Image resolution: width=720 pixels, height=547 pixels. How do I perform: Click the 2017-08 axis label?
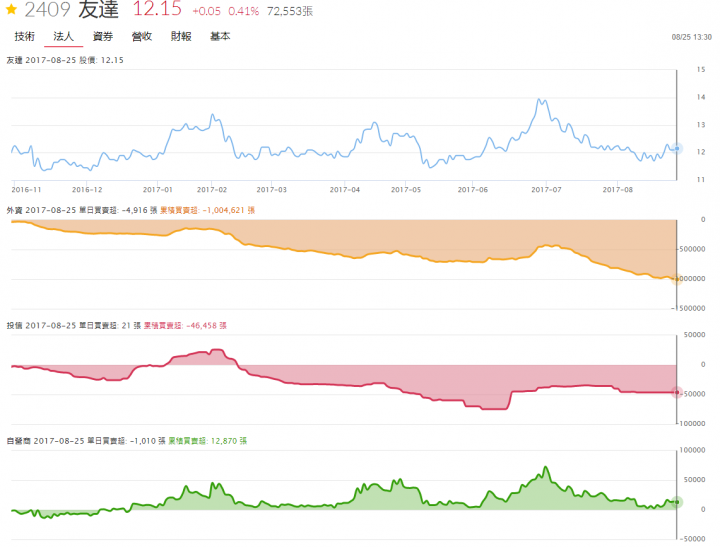coord(618,190)
